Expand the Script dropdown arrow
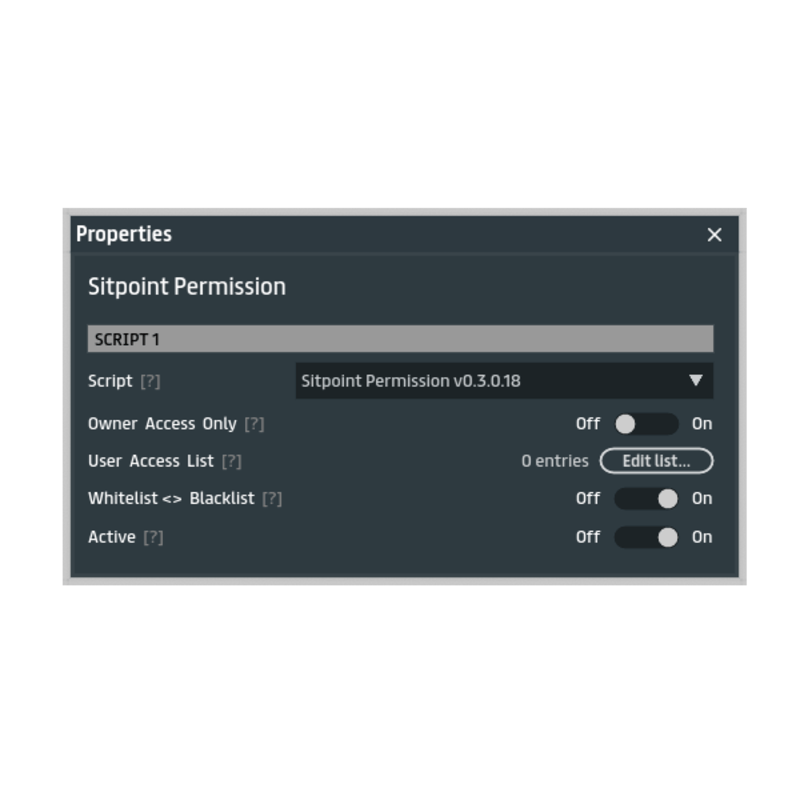 [x=695, y=381]
